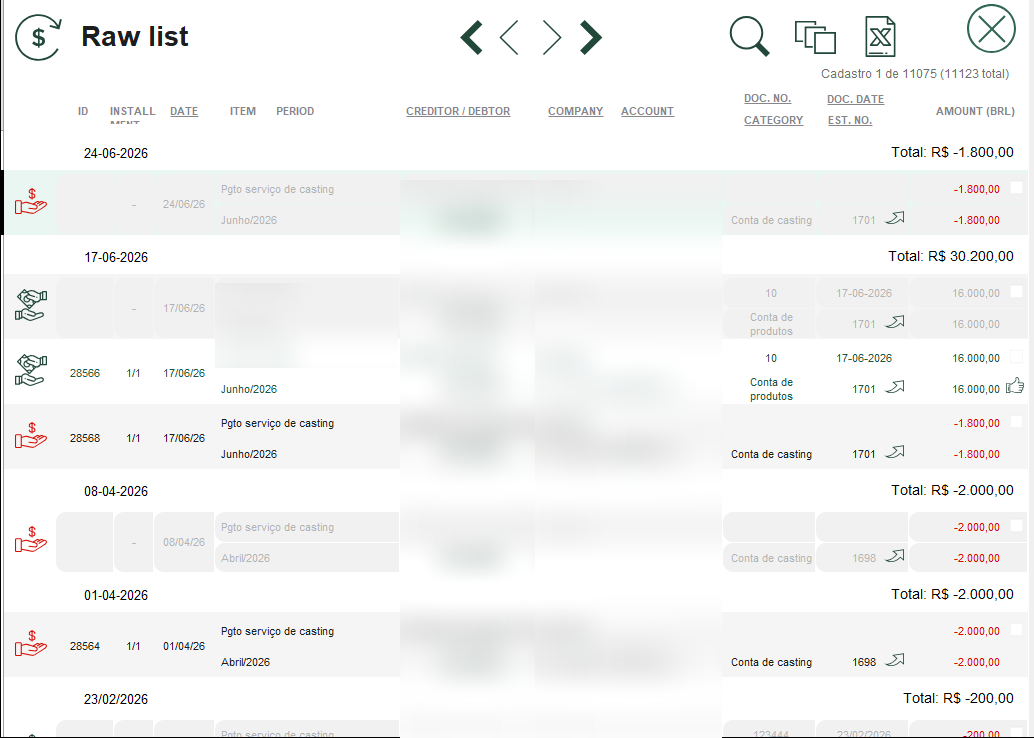Sort by the DATE column header

click(x=184, y=111)
